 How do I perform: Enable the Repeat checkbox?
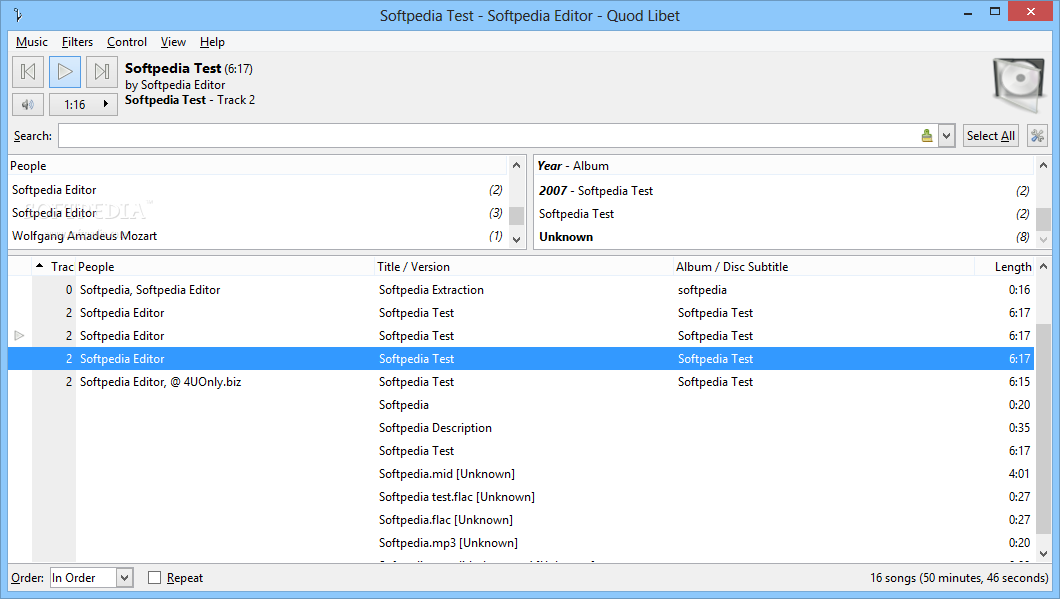[155, 578]
